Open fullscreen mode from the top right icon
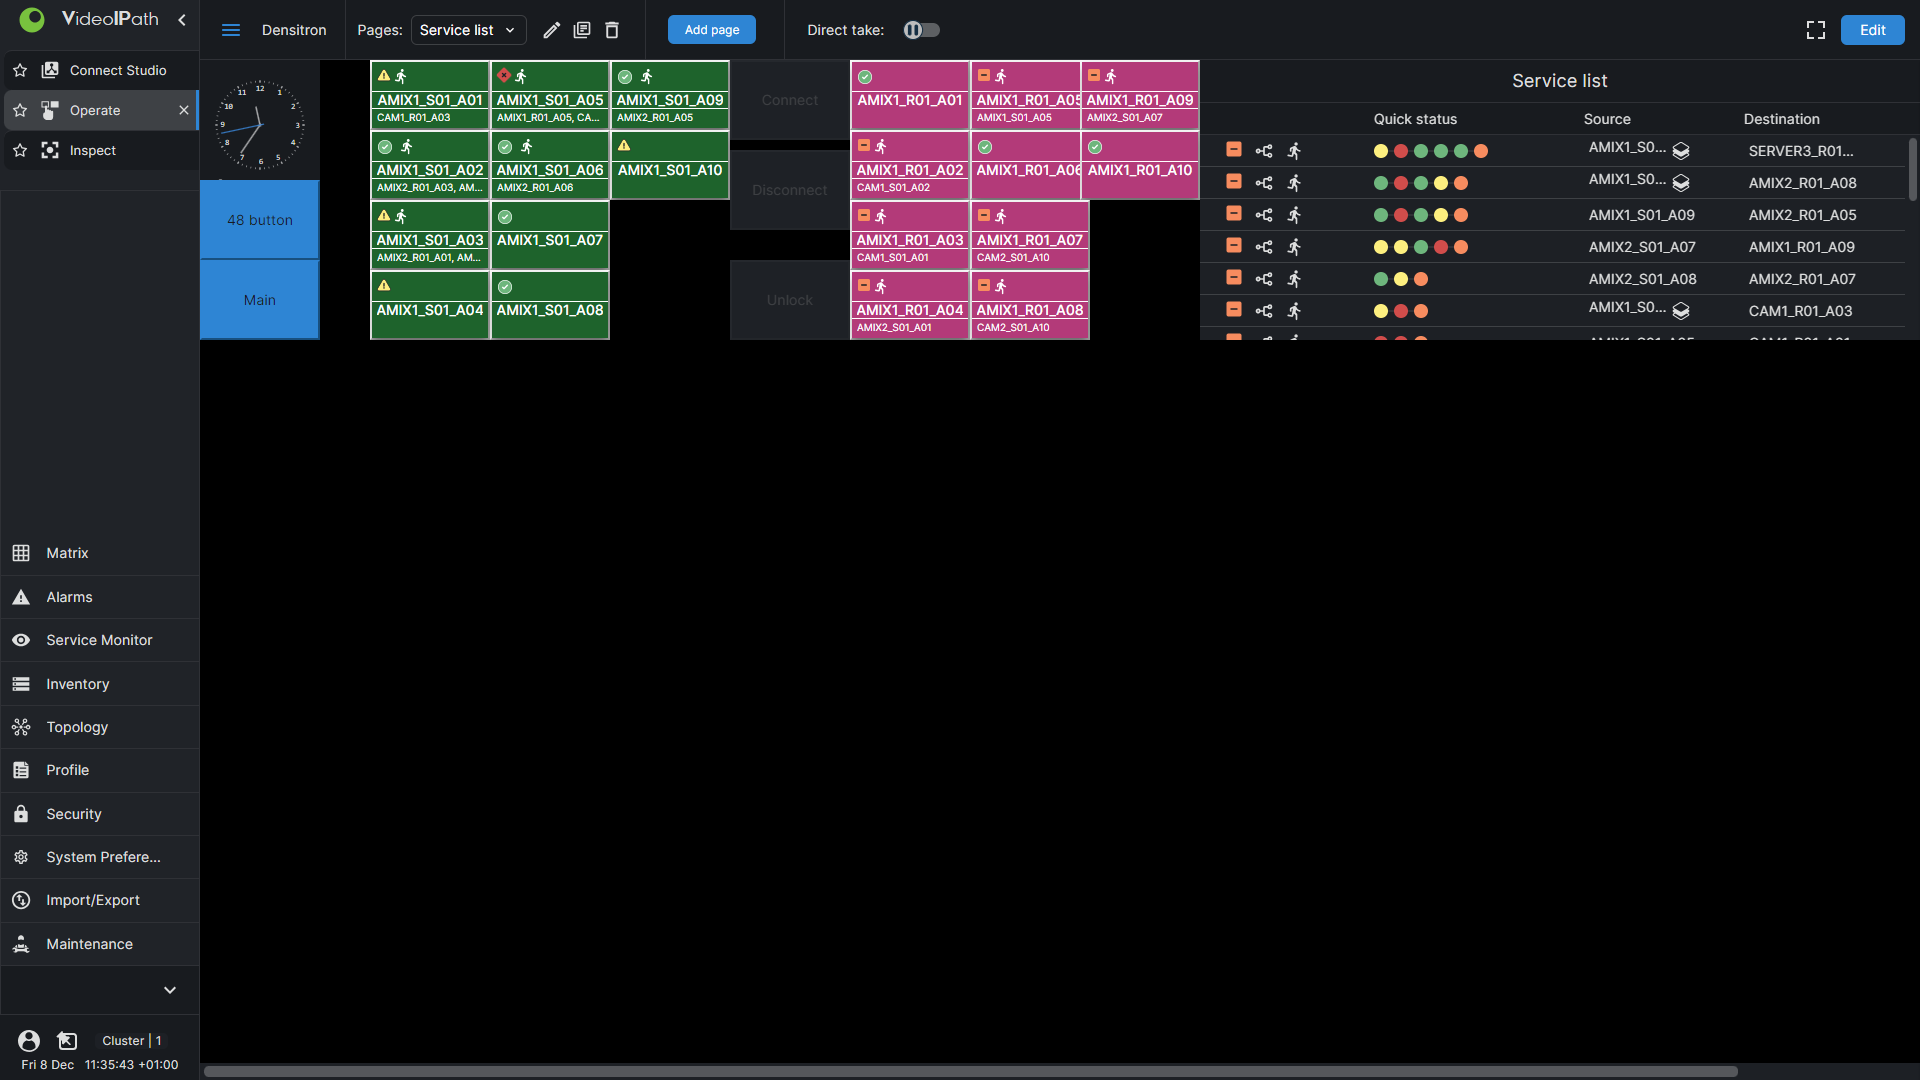This screenshot has width=1920, height=1080. coord(1817,30)
